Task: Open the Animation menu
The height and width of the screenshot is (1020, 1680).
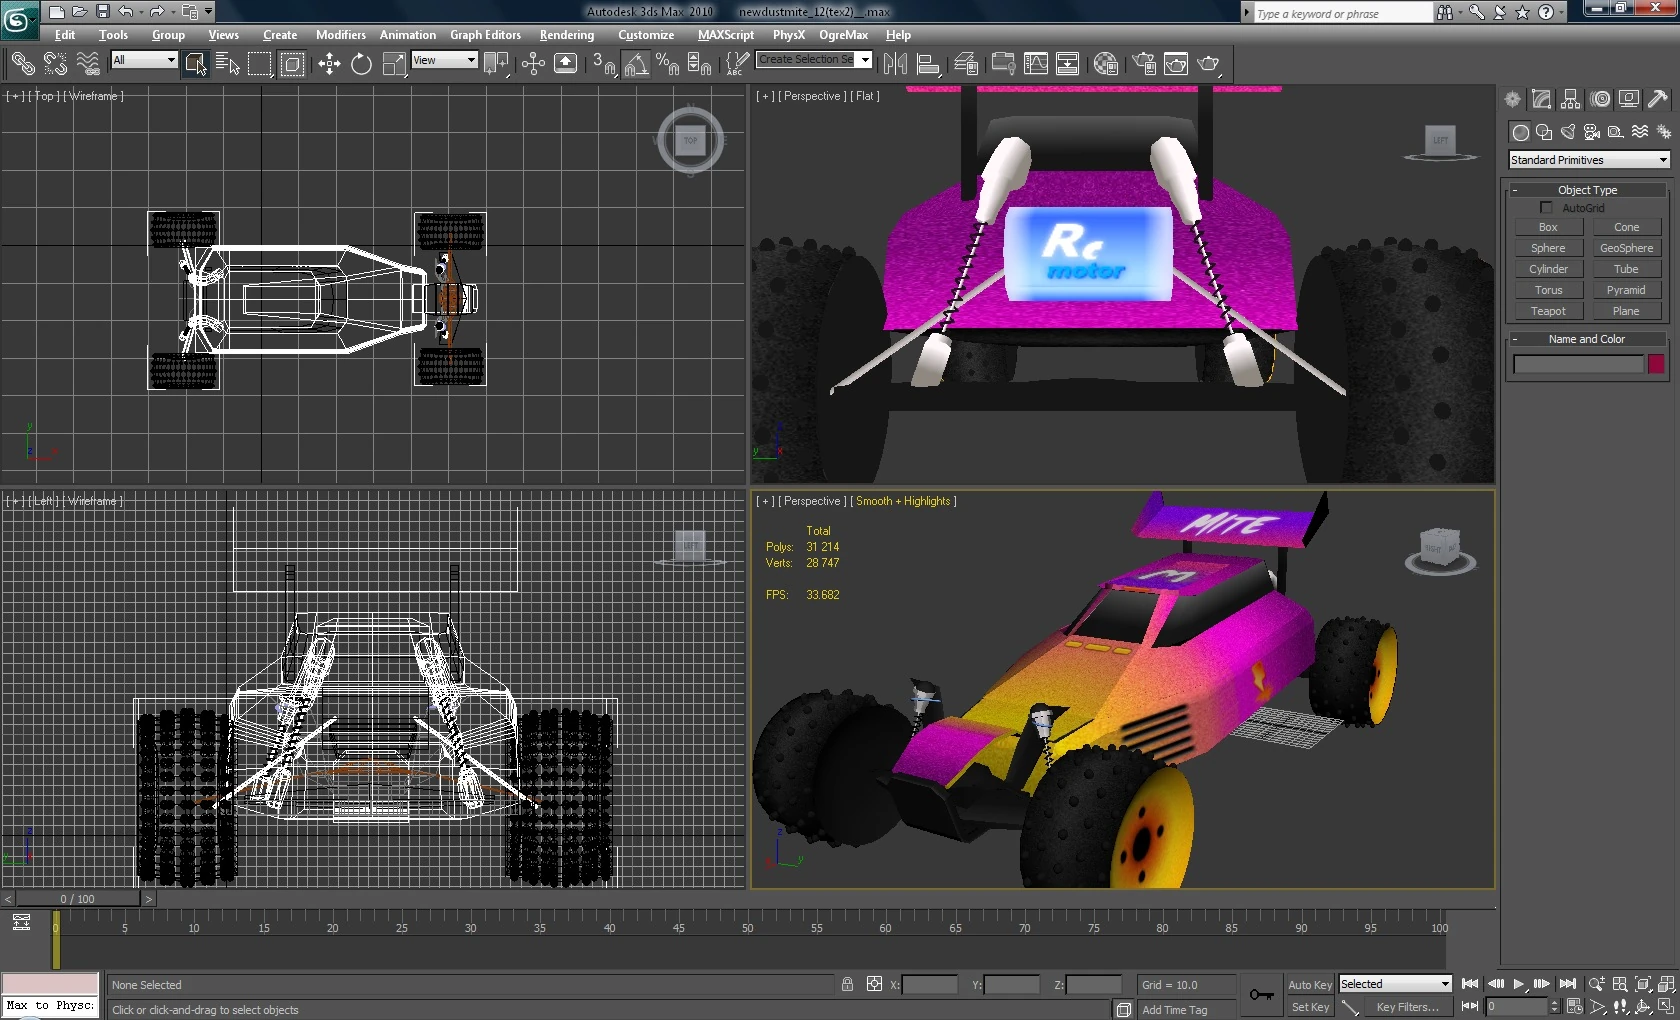Action: click(x=408, y=35)
